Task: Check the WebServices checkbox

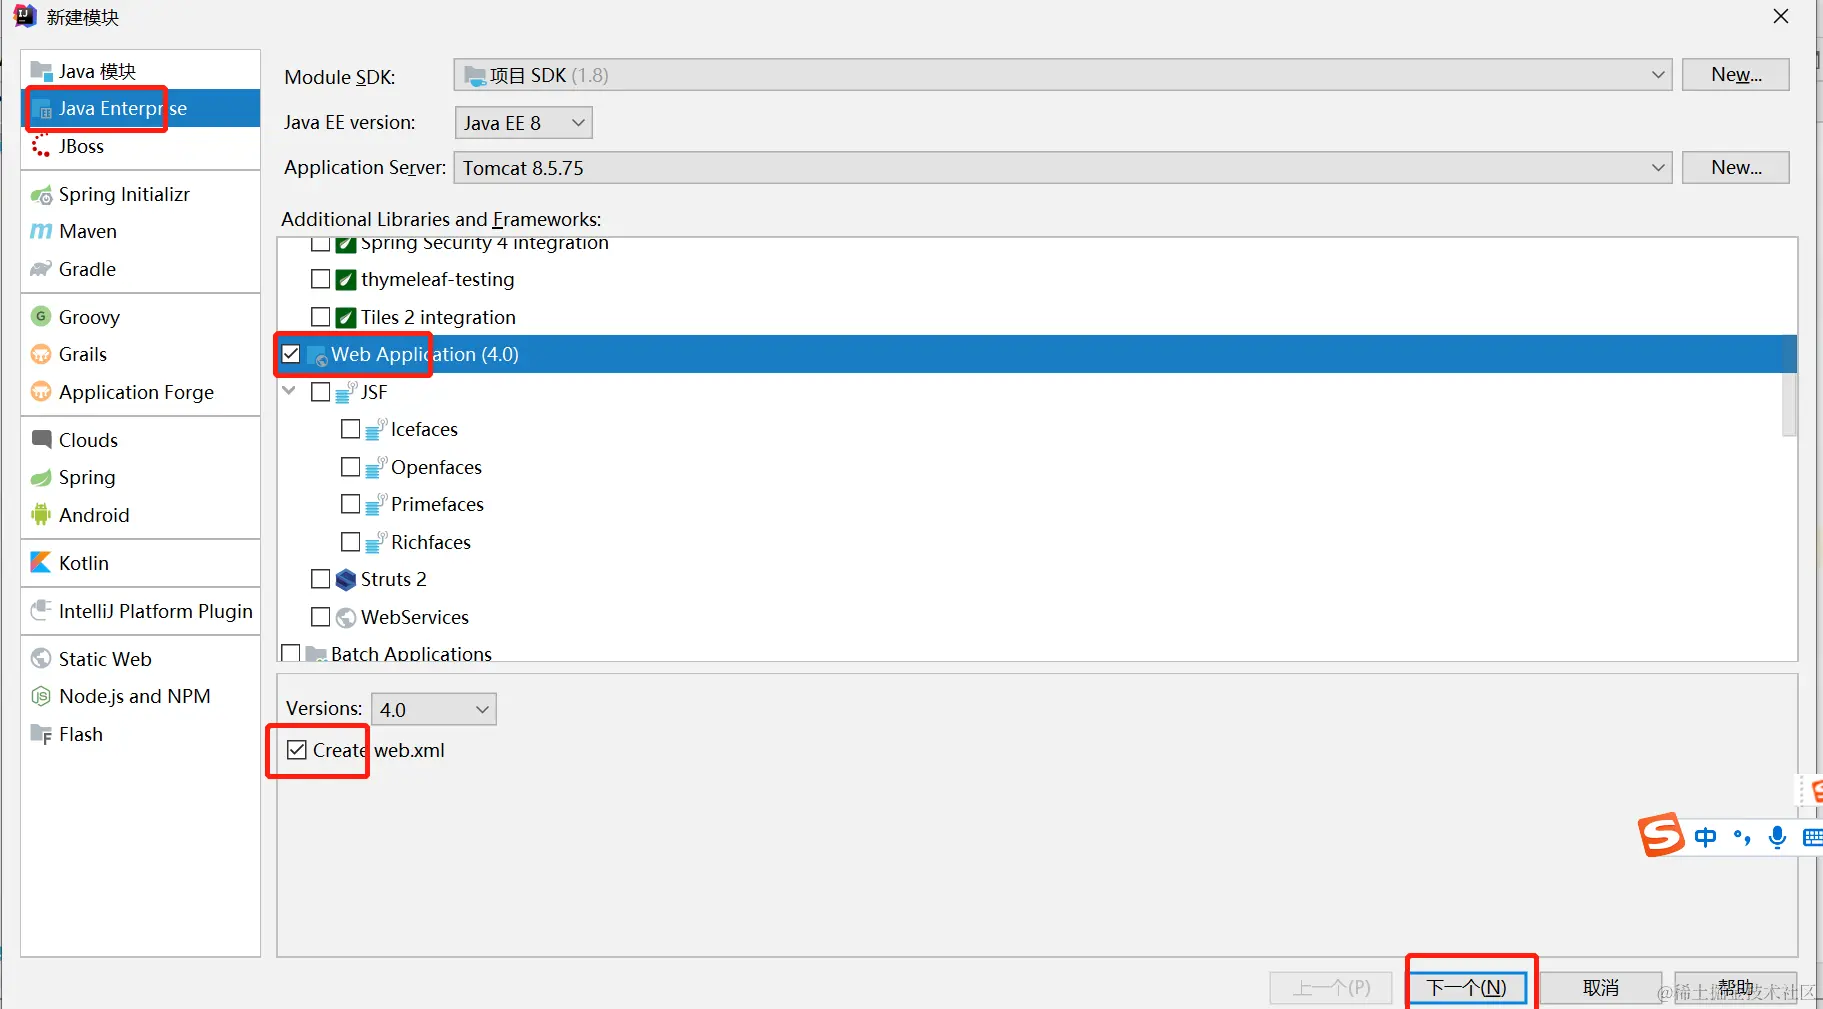Action: coord(321,617)
